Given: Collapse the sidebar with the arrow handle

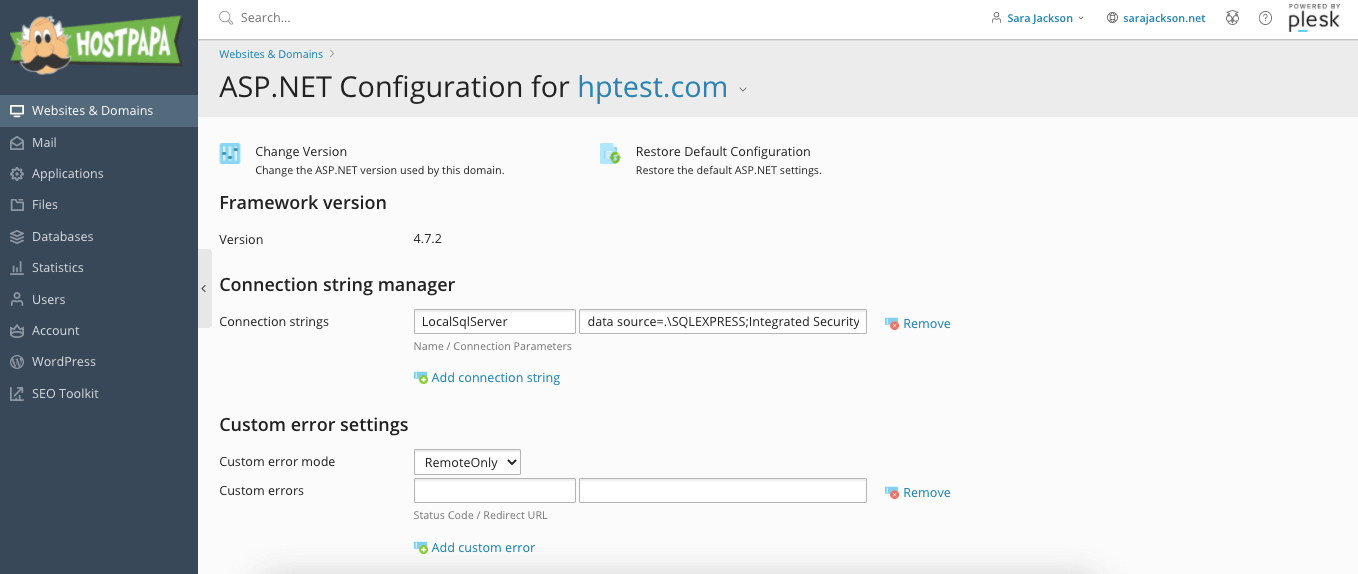Looking at the screenshot, I should [204, 288].
